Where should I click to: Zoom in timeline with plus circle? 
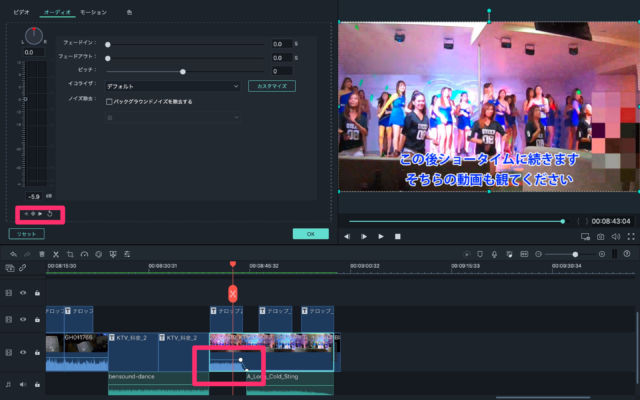tap(602, 254)
